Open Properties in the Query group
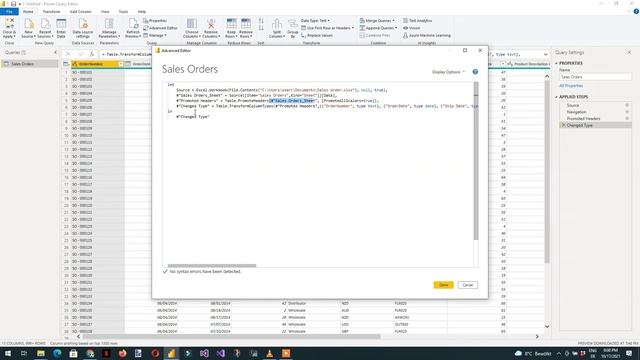Viewport: 640px width, 360px height. click(x=155, y=20)
